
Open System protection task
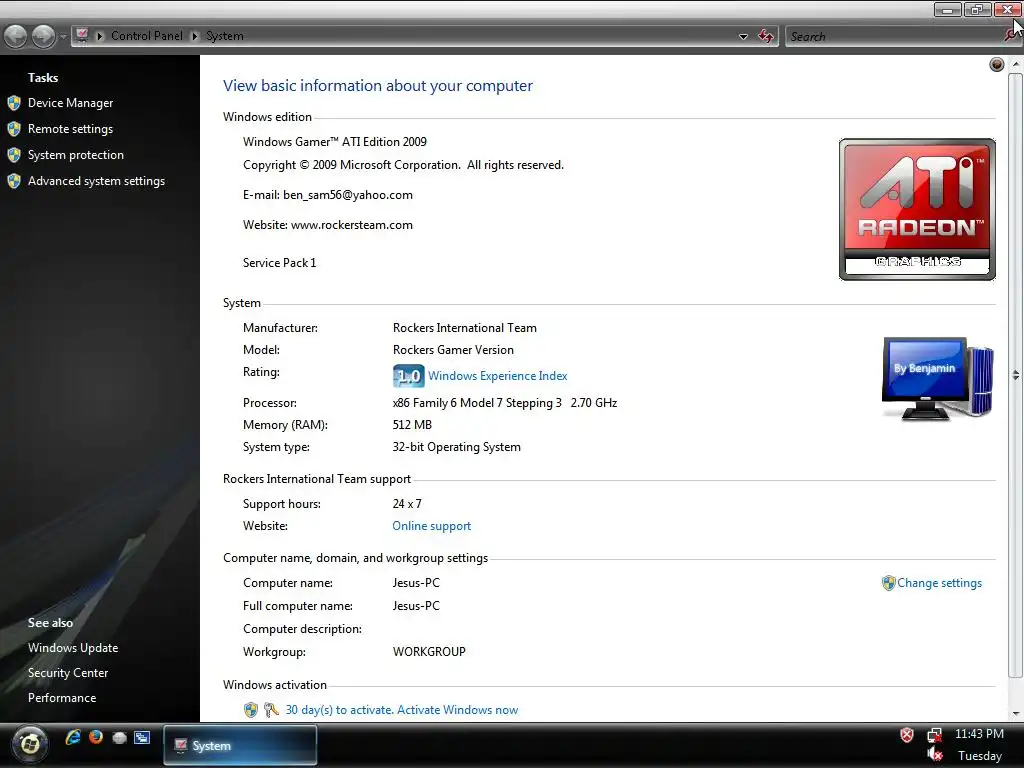click(x=75, y=155)
